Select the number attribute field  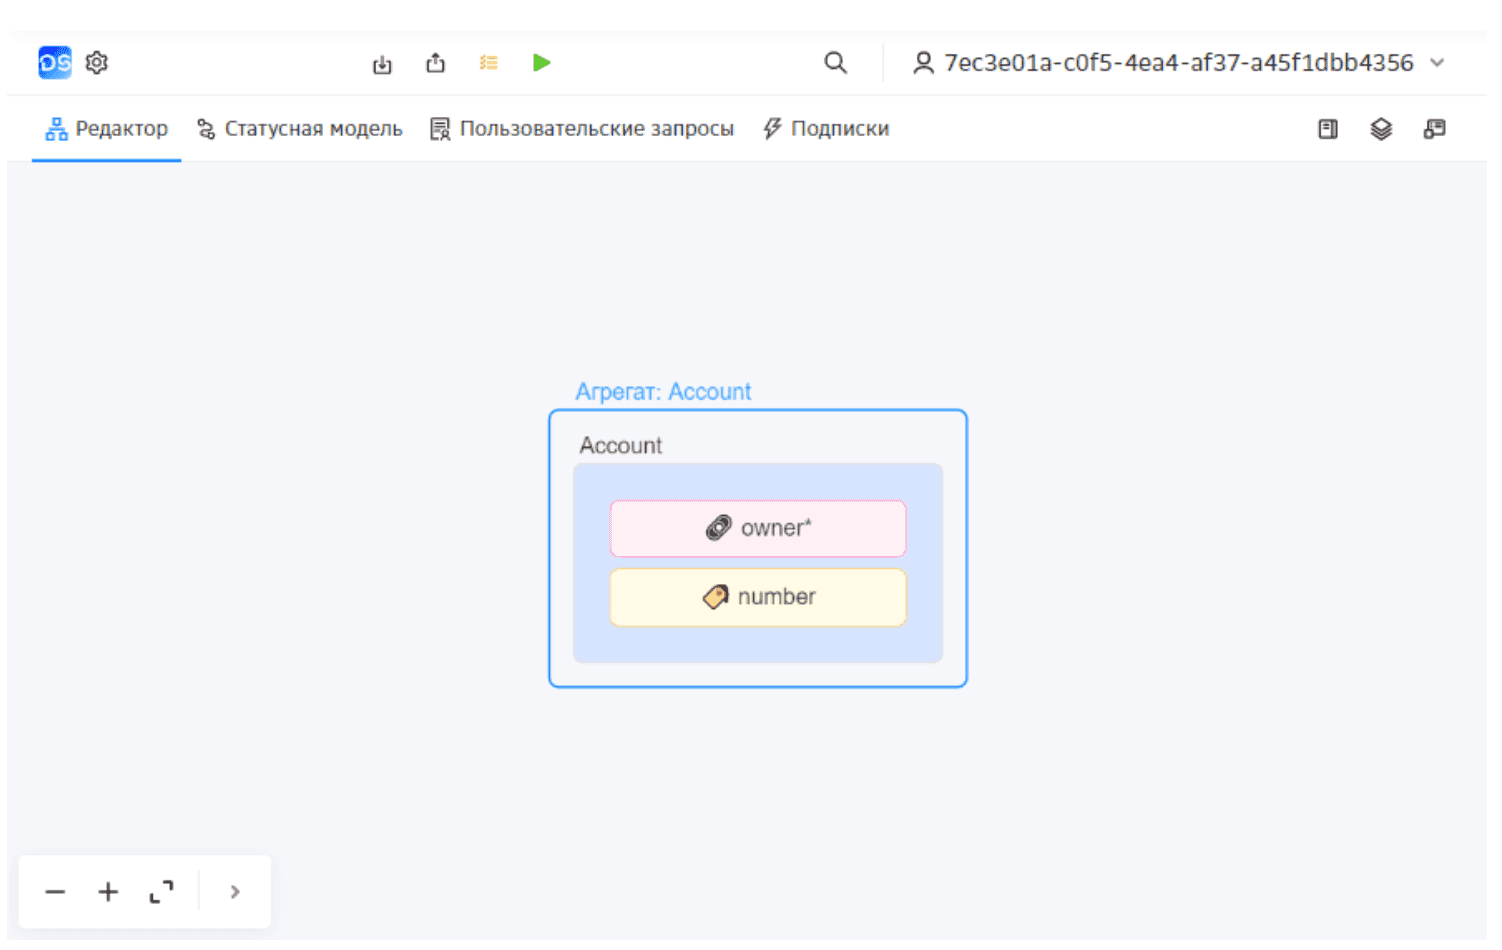758,598
